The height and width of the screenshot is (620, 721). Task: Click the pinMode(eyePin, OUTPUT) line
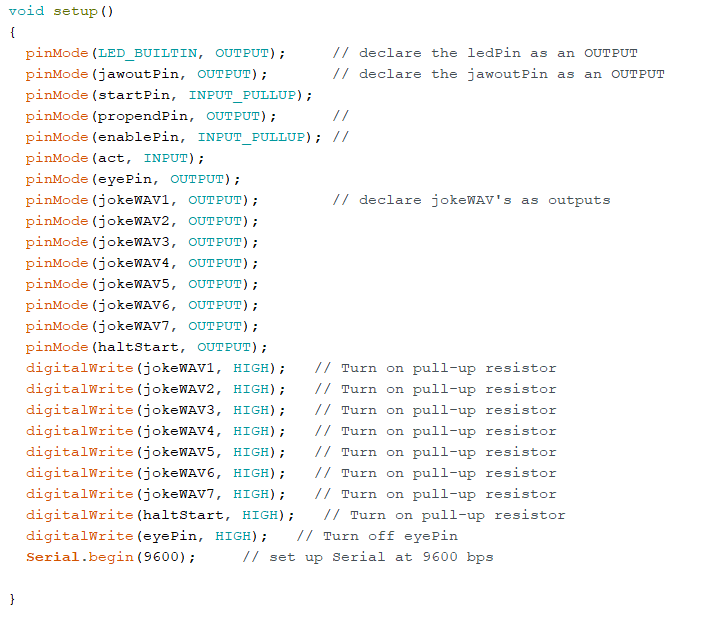coord(133,179)
